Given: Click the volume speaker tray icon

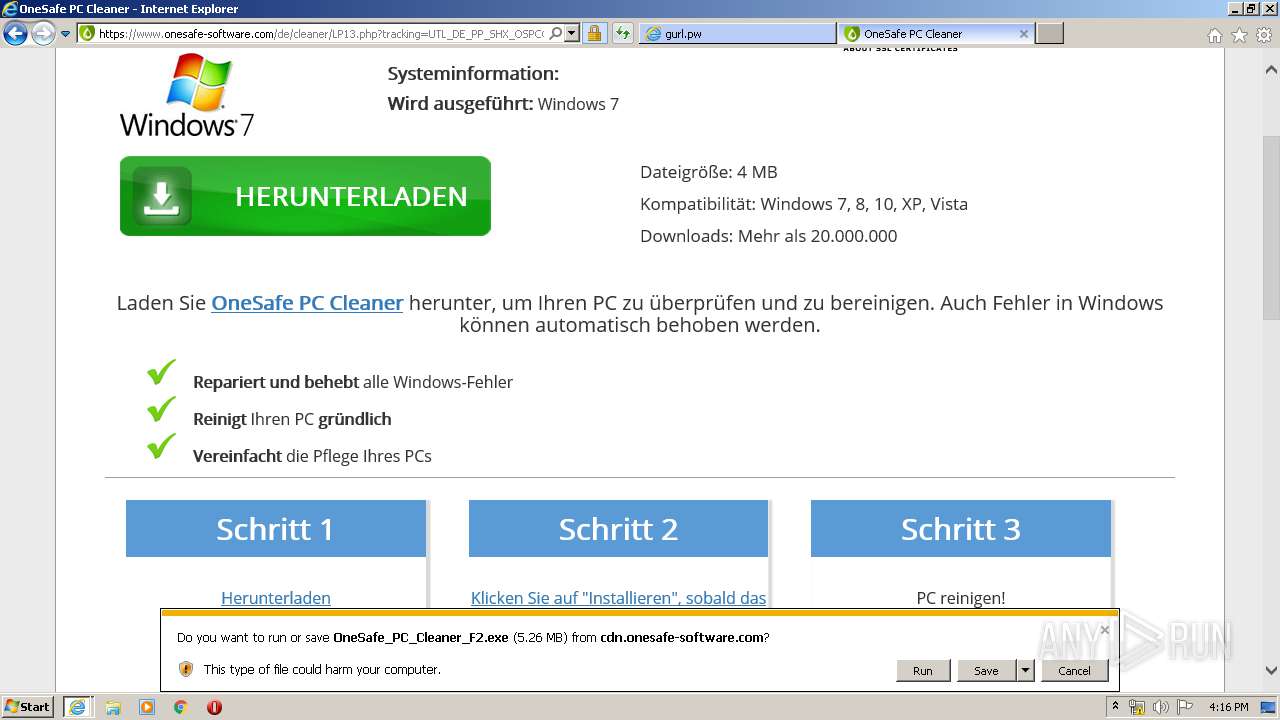Looking at the screenshot, I should point(1160,707).
